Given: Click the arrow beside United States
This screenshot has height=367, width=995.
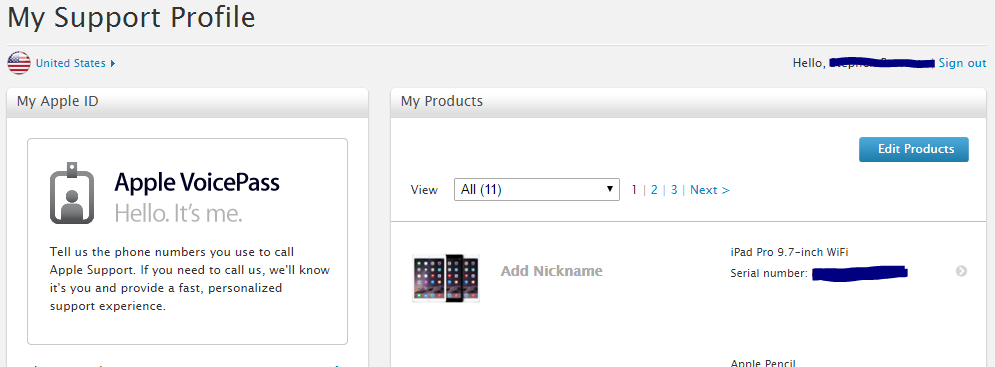Looking at the screenshot, I should [x=113, y=63].
